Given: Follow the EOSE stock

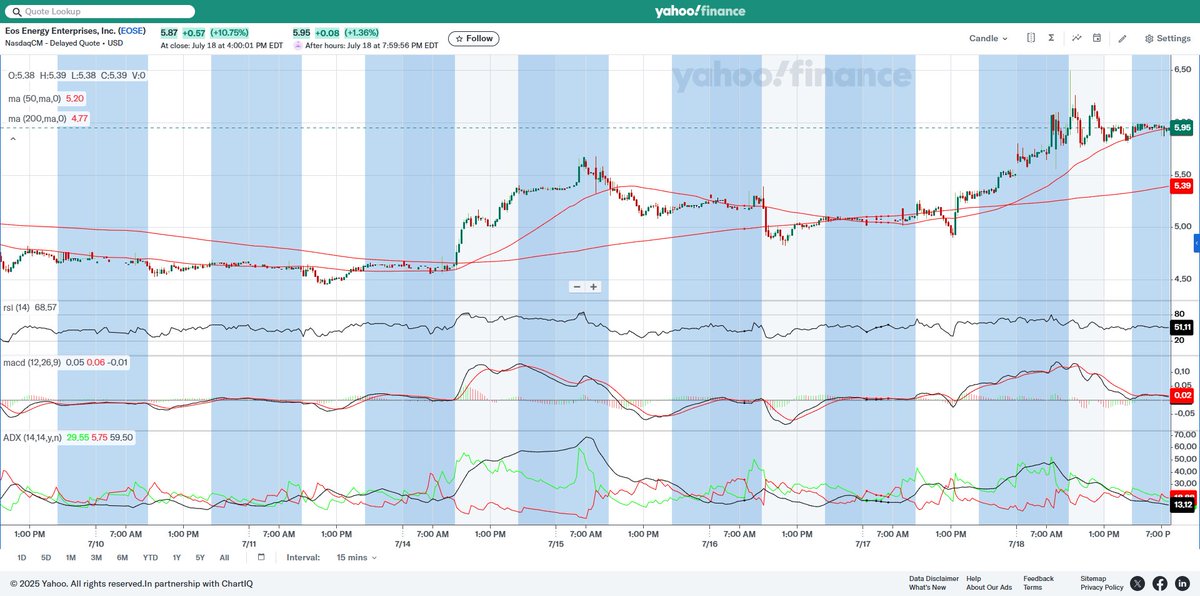Looking at the screenshot, I should tap(474, 38).
